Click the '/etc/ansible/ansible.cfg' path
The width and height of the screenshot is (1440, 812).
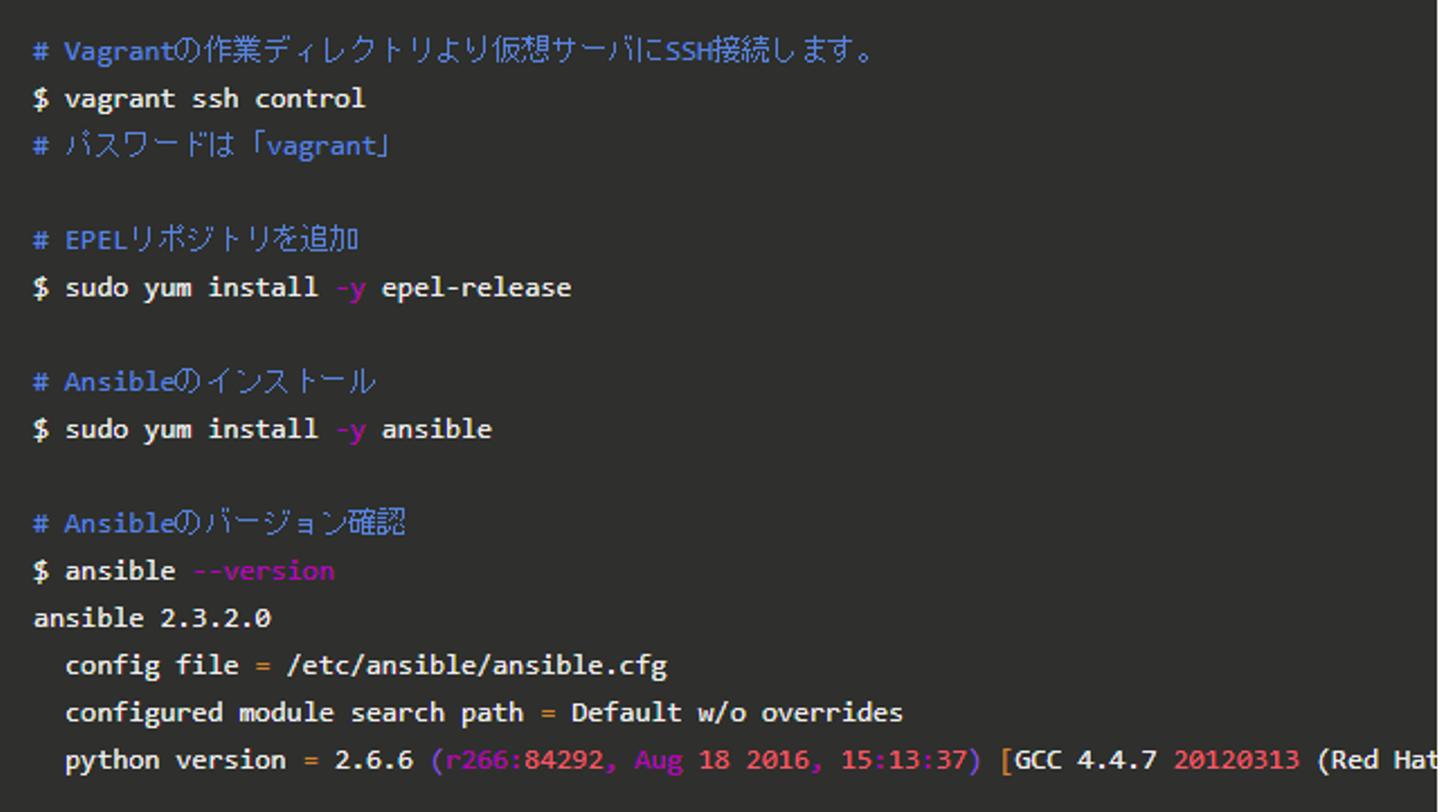point(476,665)
